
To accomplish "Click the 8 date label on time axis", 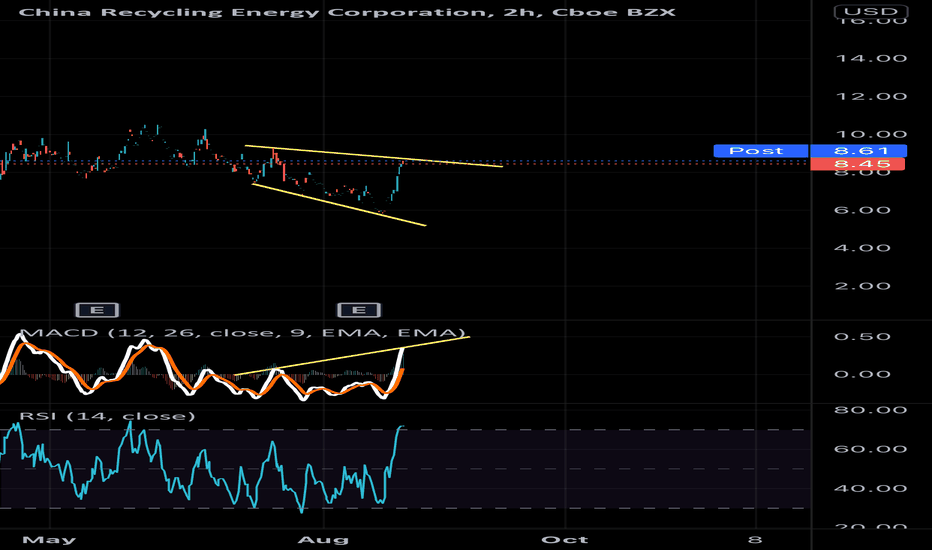I will (755, 540).
